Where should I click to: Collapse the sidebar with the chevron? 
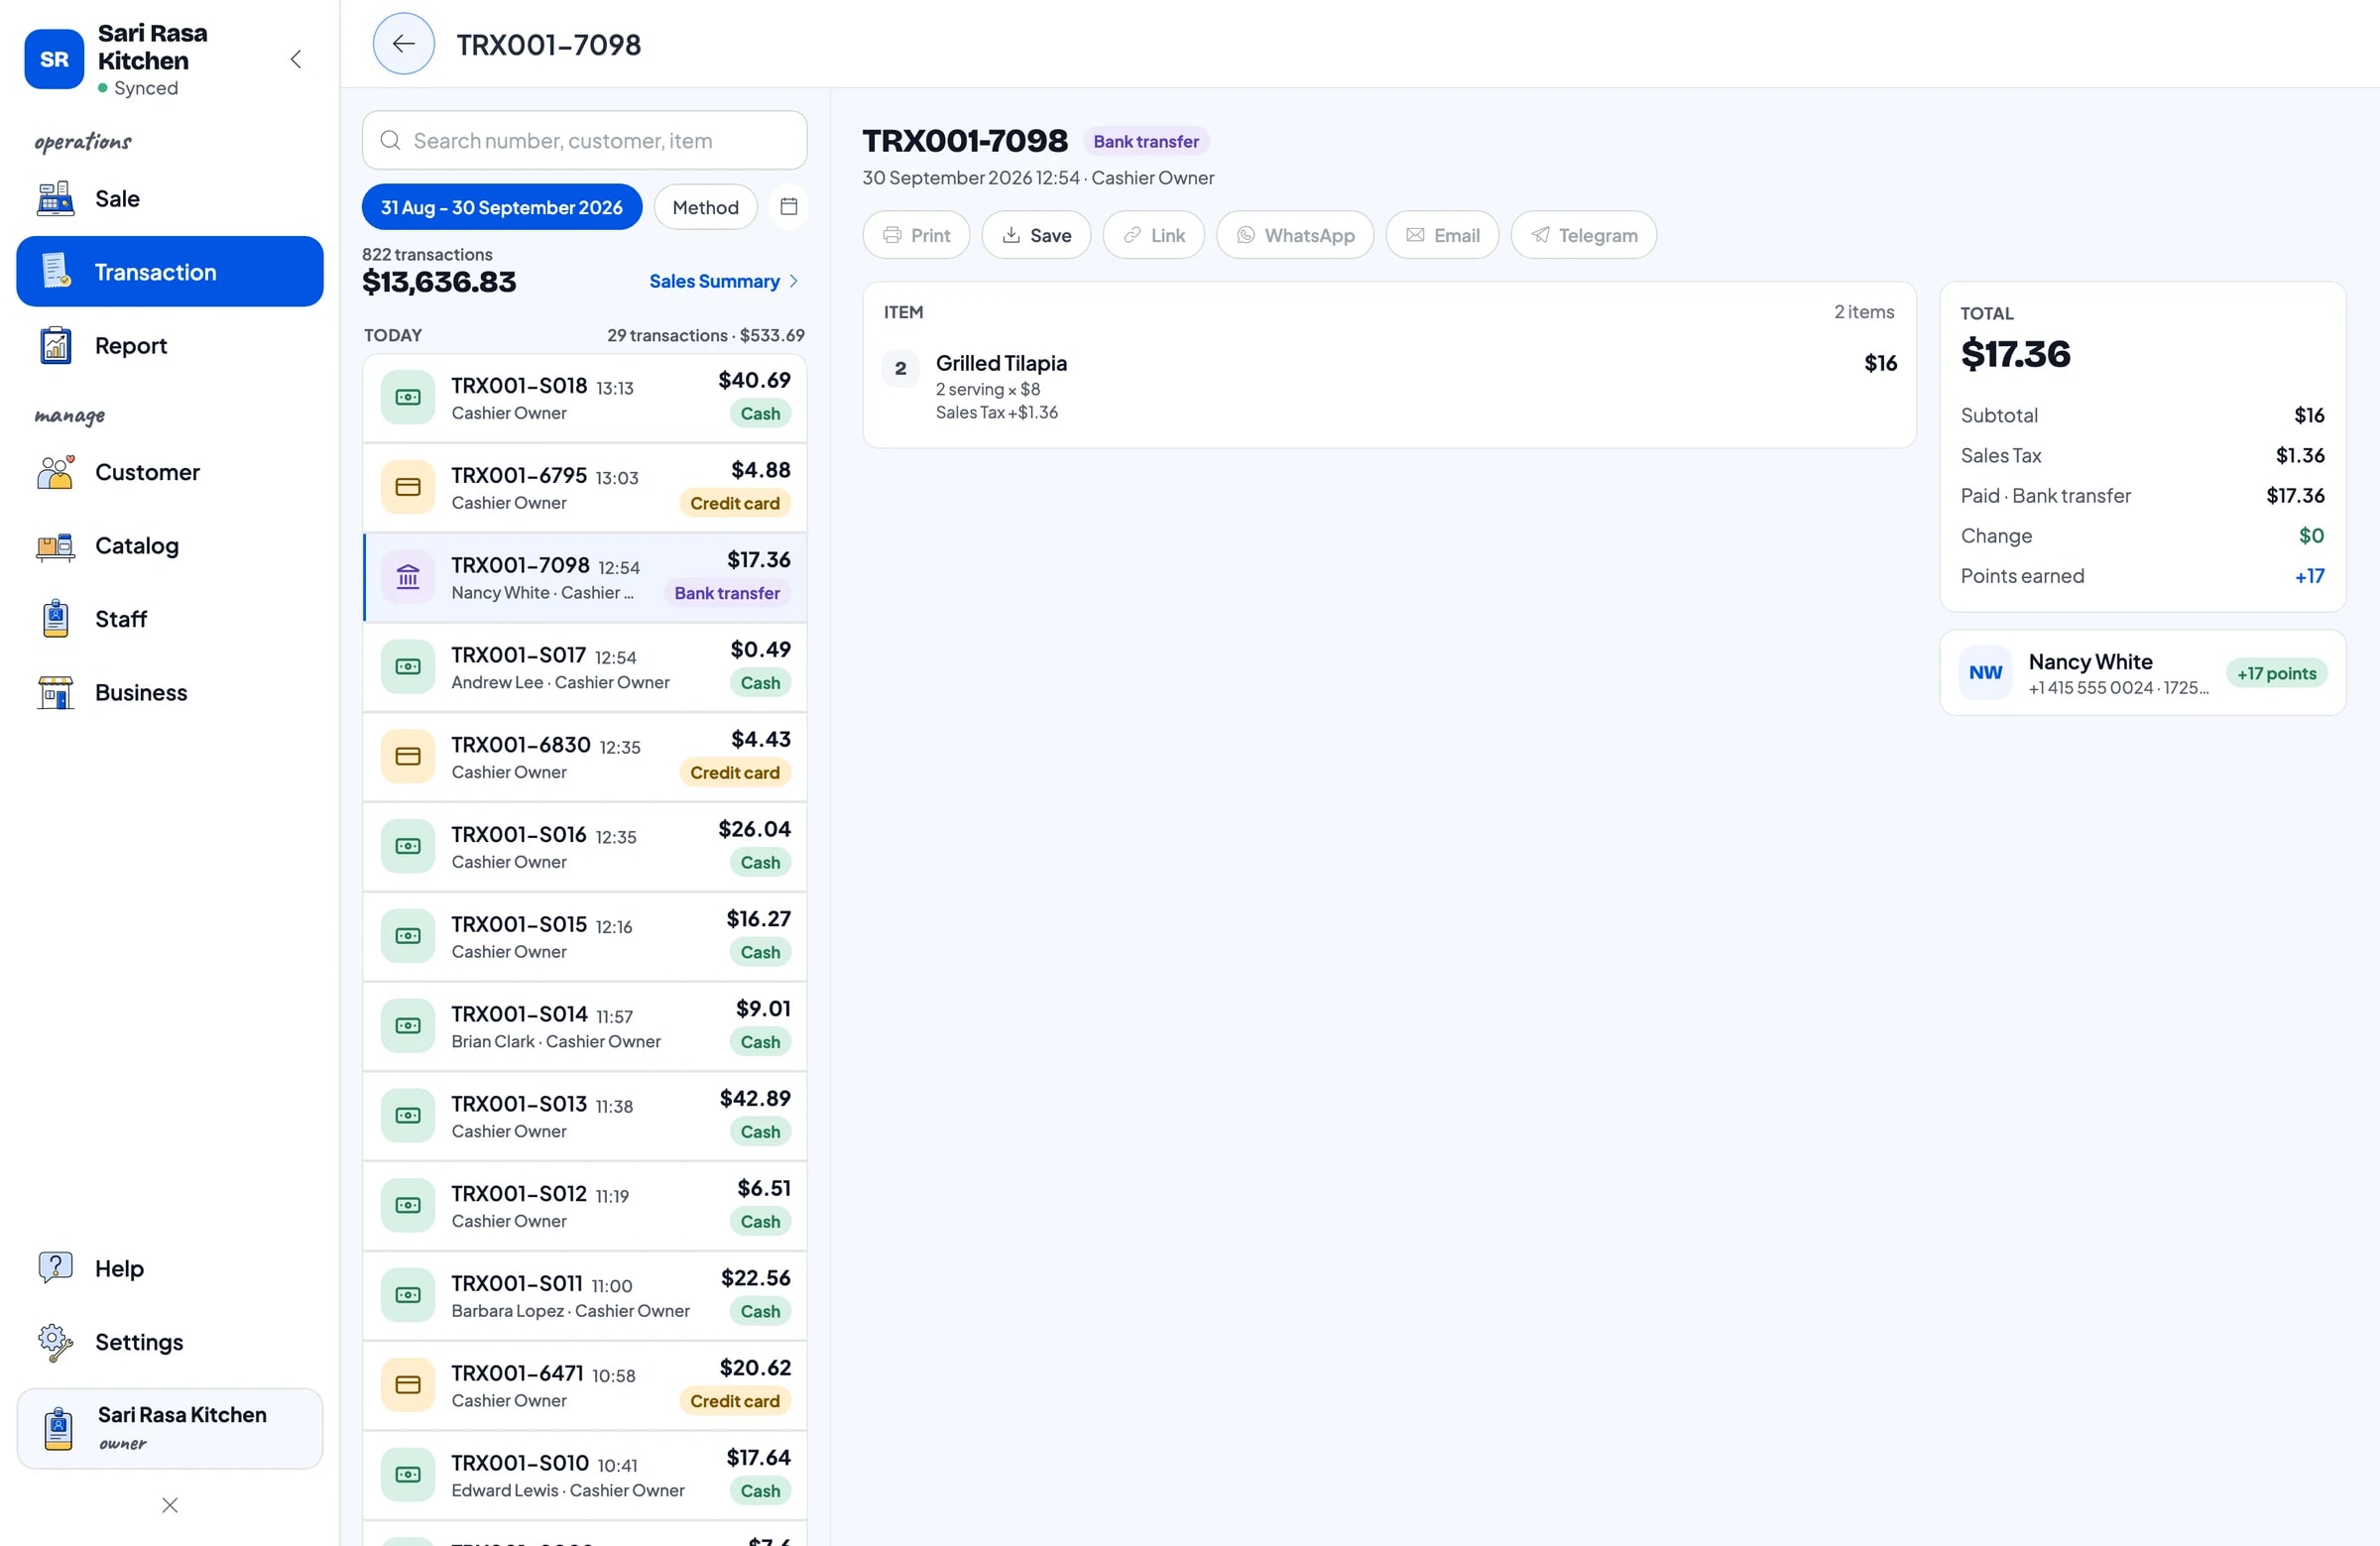[296, 59]
